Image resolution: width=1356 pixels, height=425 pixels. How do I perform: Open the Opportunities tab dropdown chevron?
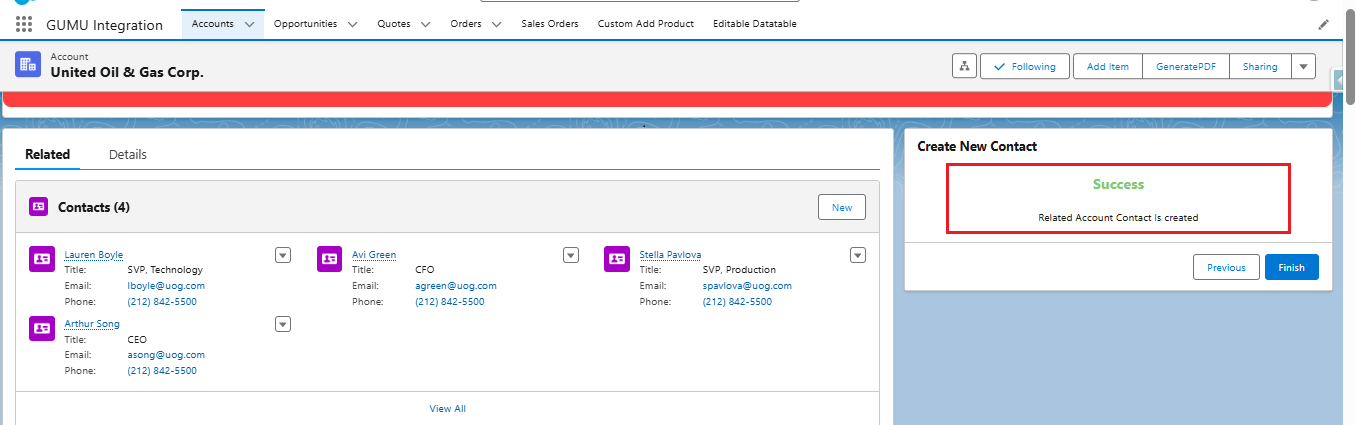pyautogui.click(x=352, y=24)
